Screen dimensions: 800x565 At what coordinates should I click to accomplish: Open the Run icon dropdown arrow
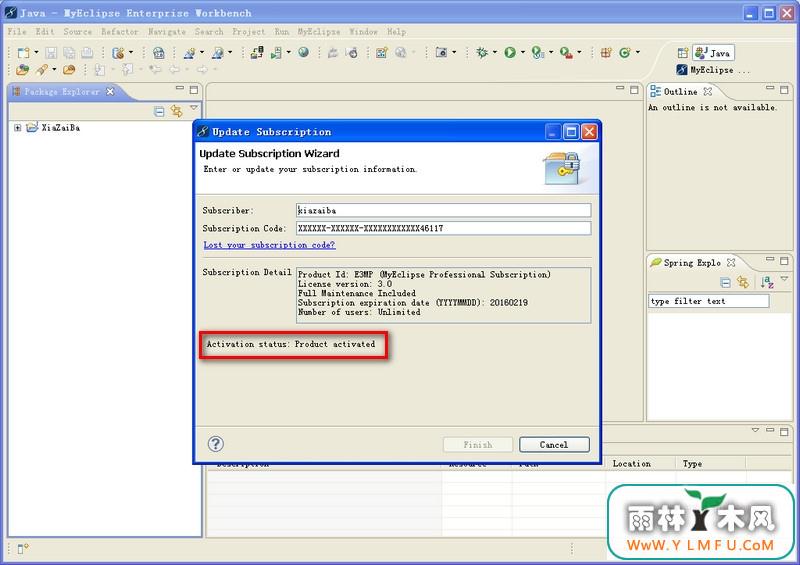pos(522,53)
